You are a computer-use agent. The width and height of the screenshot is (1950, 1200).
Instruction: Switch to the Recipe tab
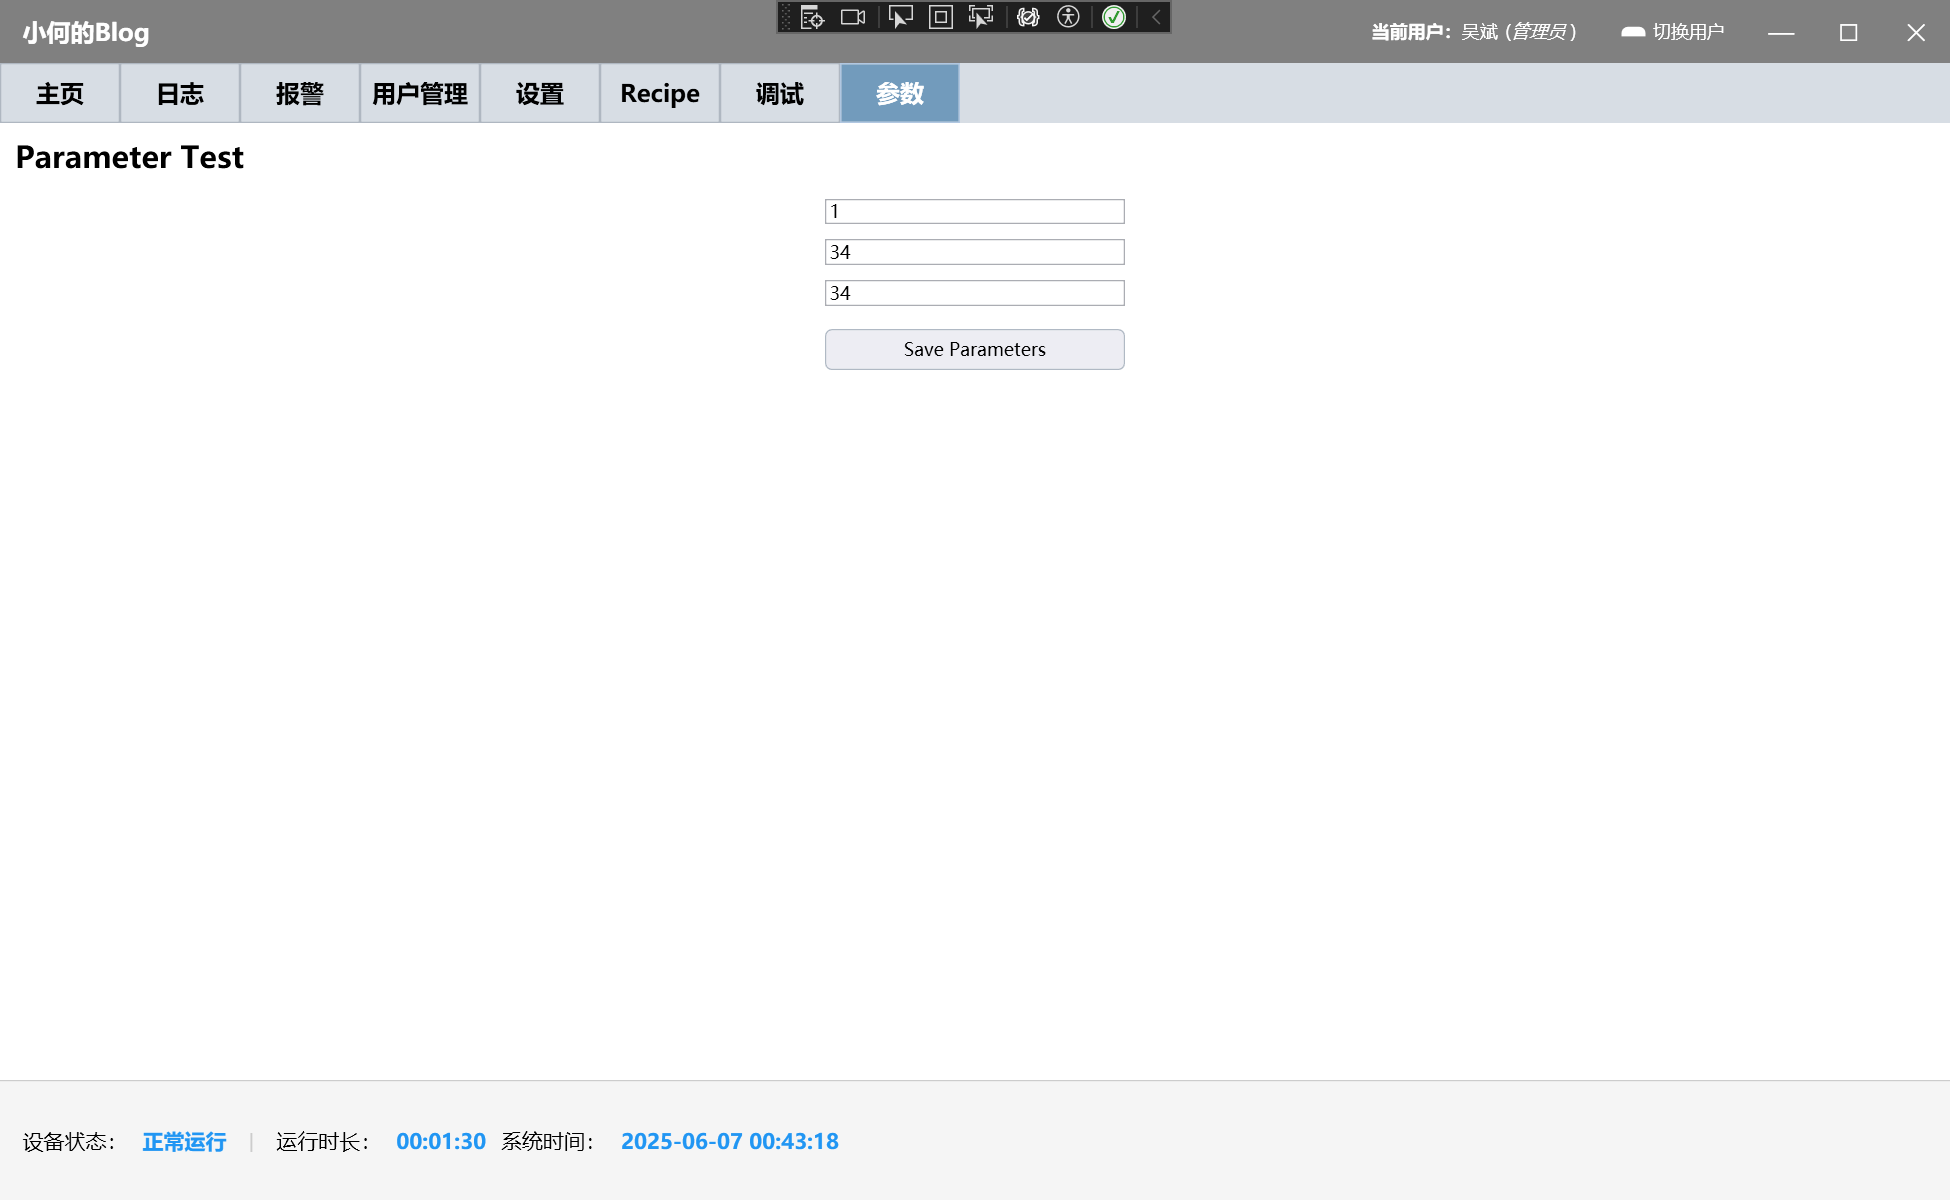(660, 94)
